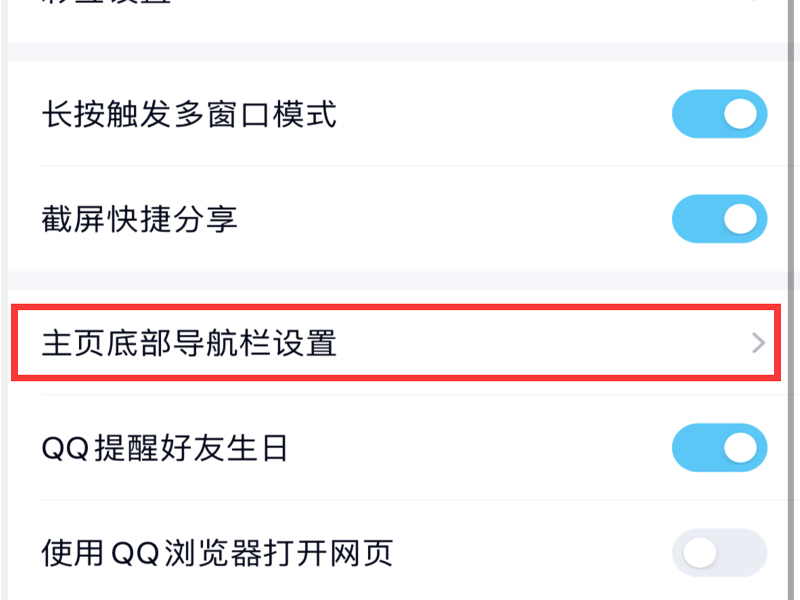Select the 截屏快捷分享 label
Viewport: 800px width, 600px height.
(139, 219)
